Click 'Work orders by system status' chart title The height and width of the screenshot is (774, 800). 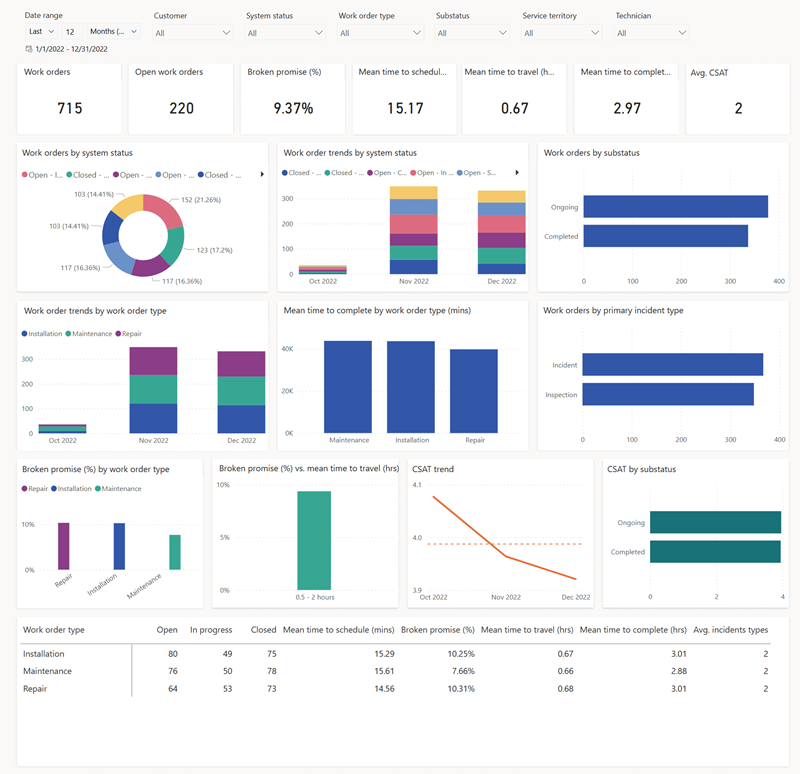77,153
